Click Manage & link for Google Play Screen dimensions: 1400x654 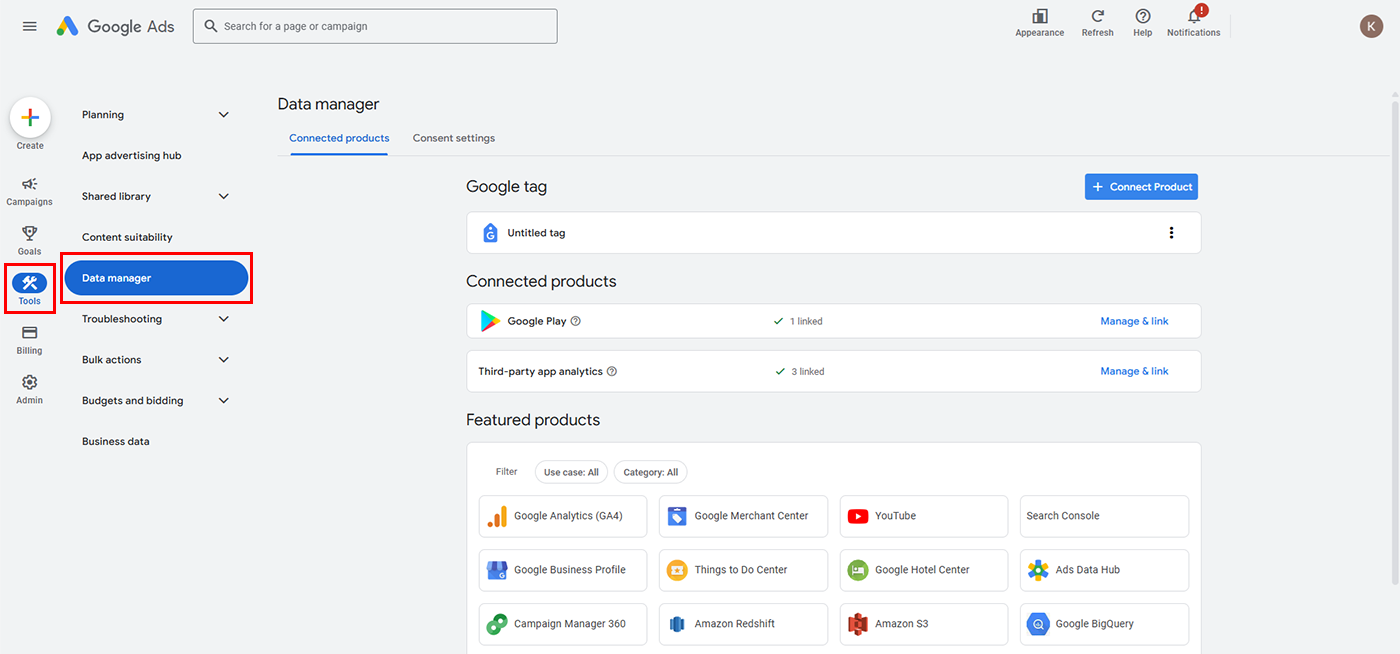click(x=1134, y=321)
